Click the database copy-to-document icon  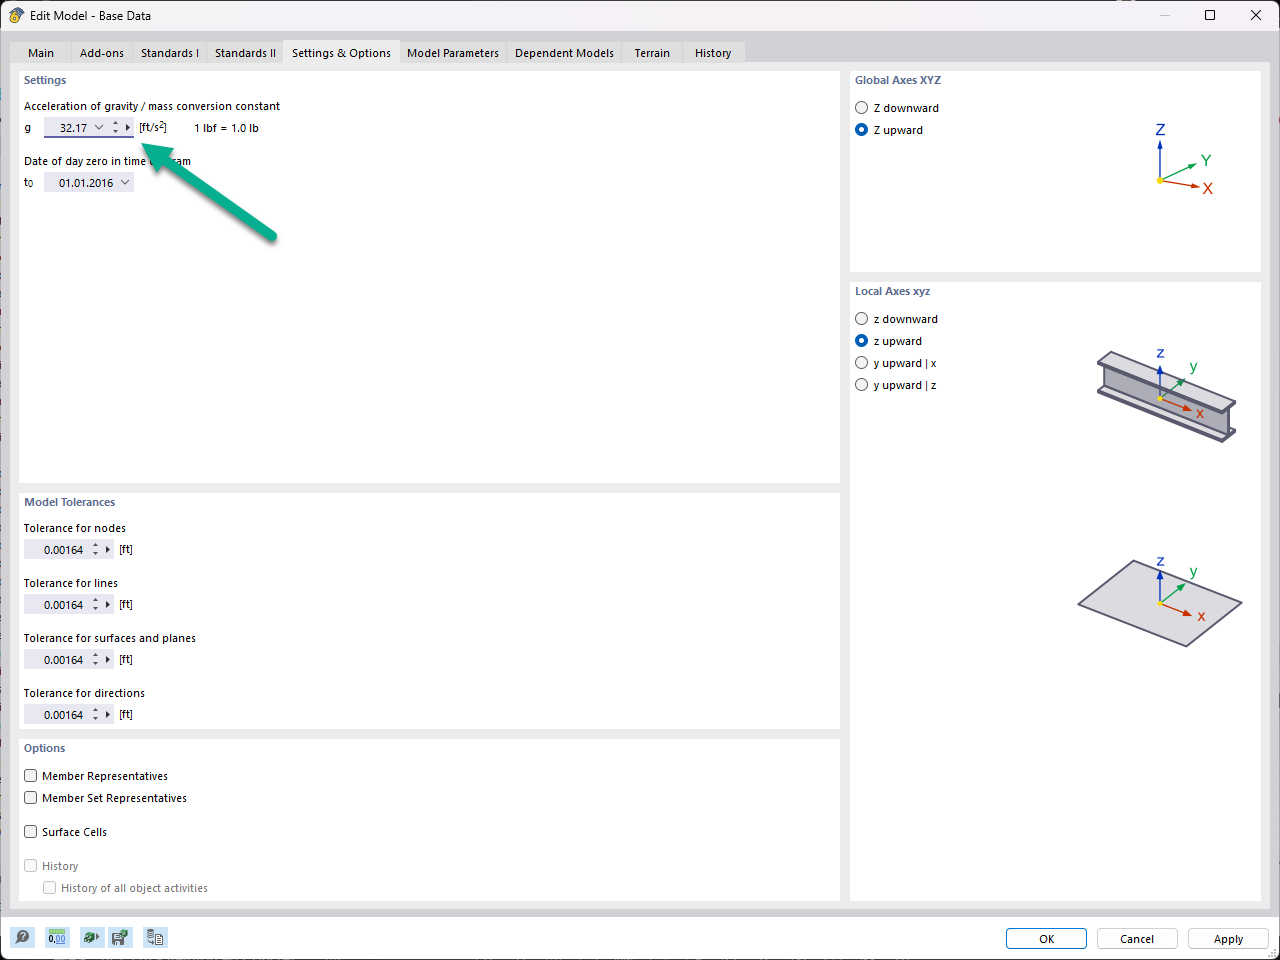(155, 937)
